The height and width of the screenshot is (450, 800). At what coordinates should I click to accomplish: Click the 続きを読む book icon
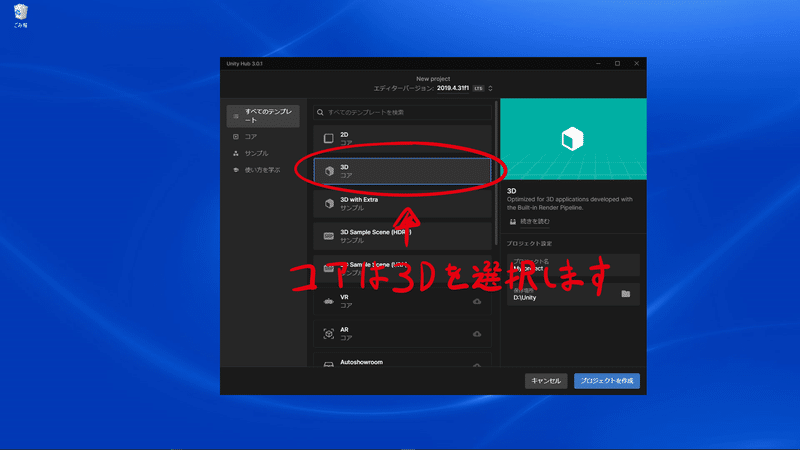513,221
